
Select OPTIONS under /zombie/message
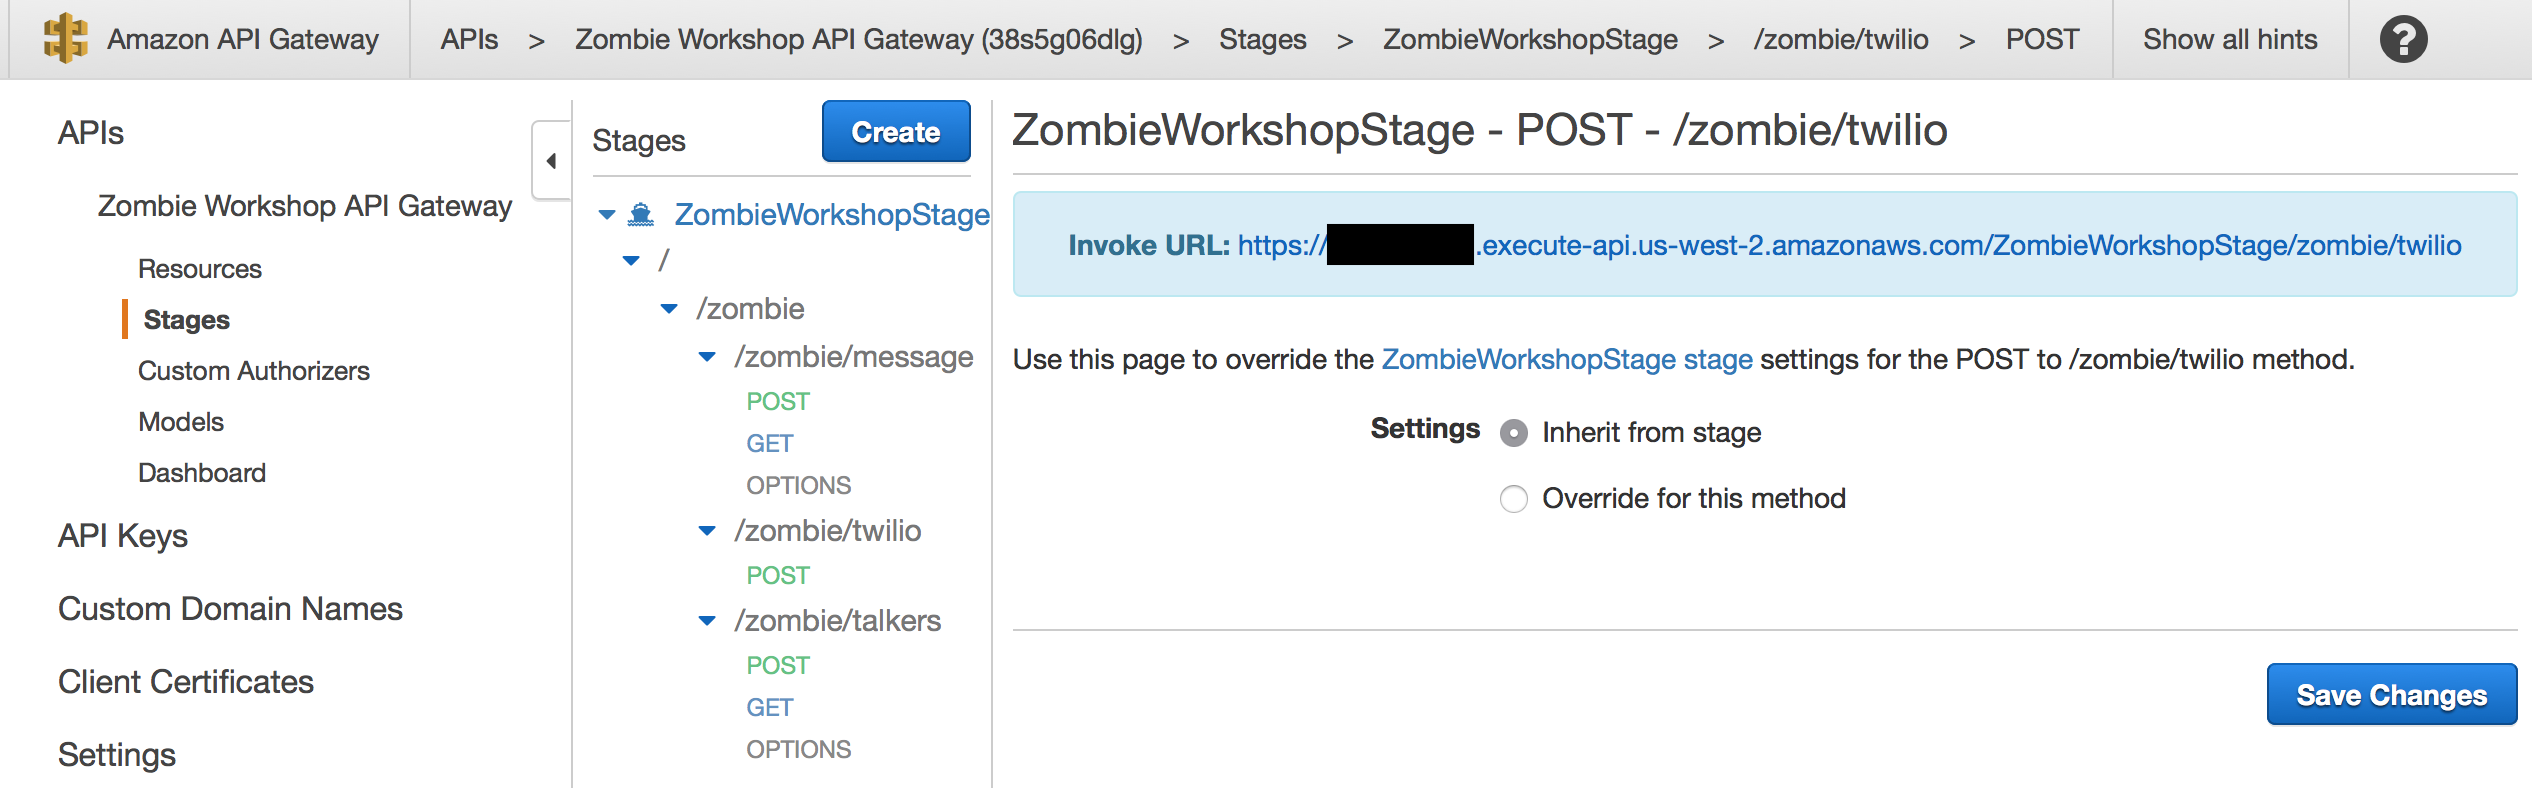pyautogui.click(x=799, y=486)
